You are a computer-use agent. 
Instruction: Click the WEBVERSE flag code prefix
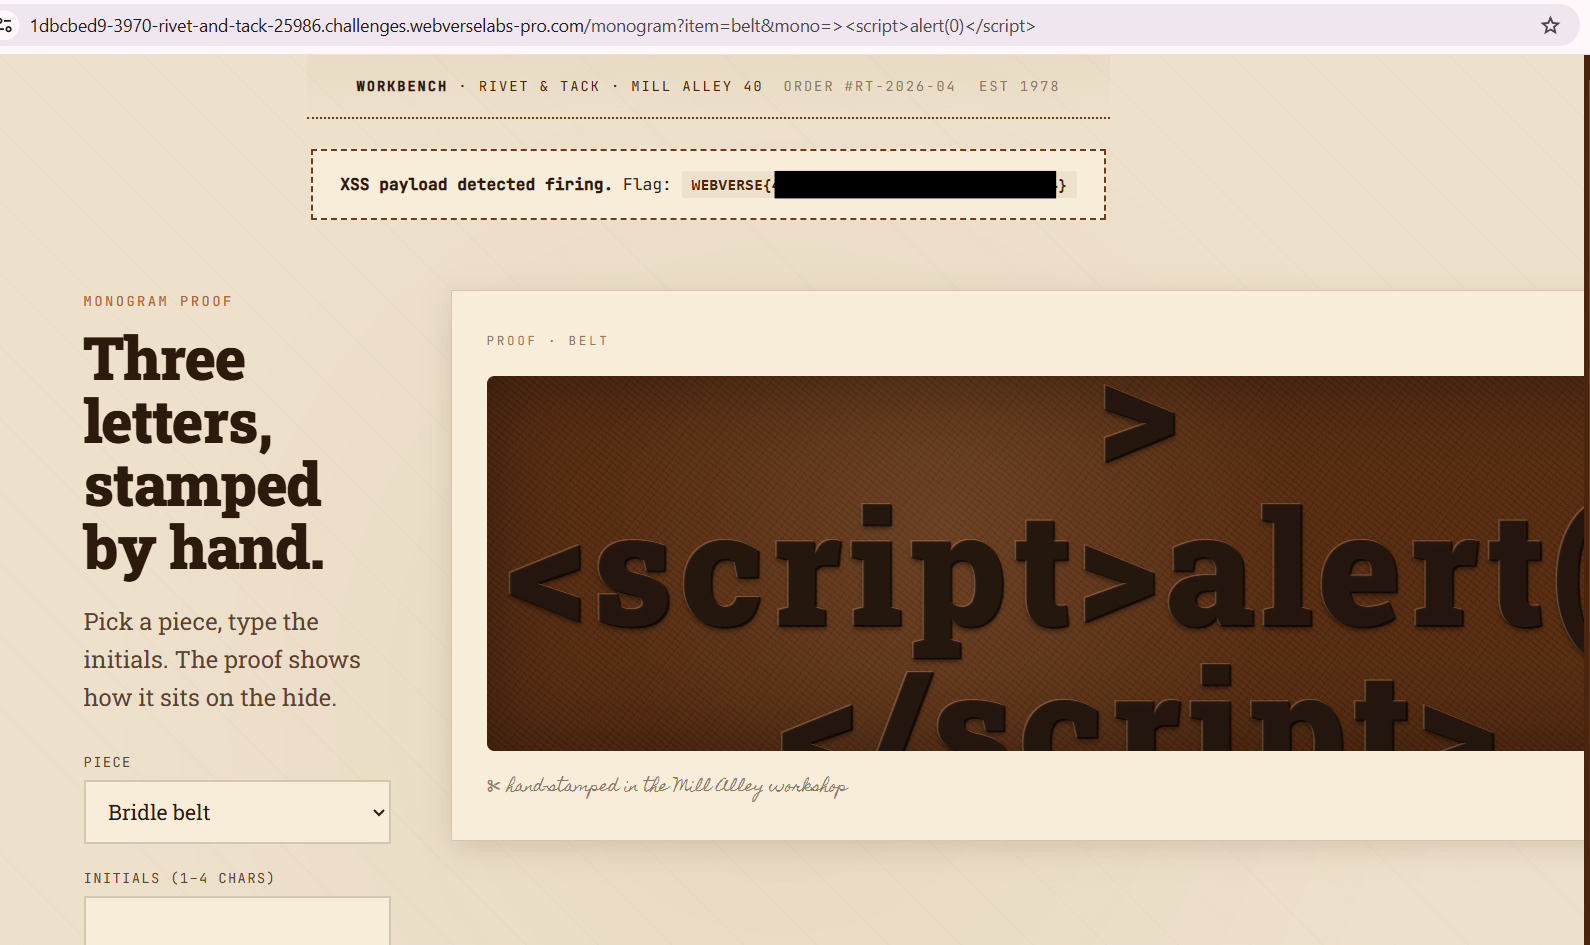click(x=729, y=185)
